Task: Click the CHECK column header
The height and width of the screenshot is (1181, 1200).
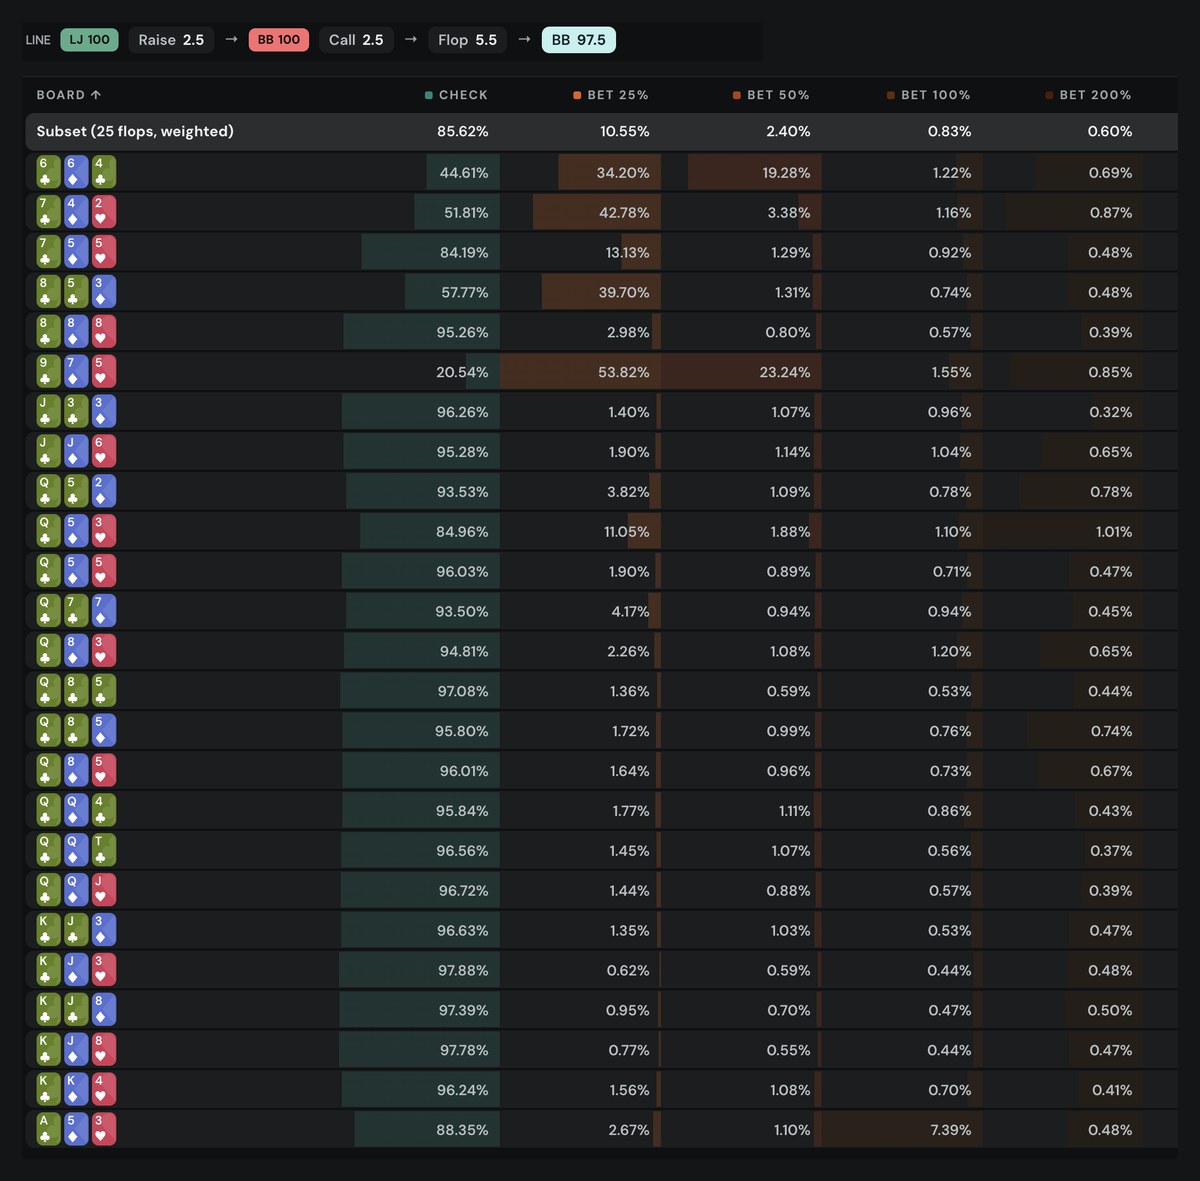Action: [456, 95]
